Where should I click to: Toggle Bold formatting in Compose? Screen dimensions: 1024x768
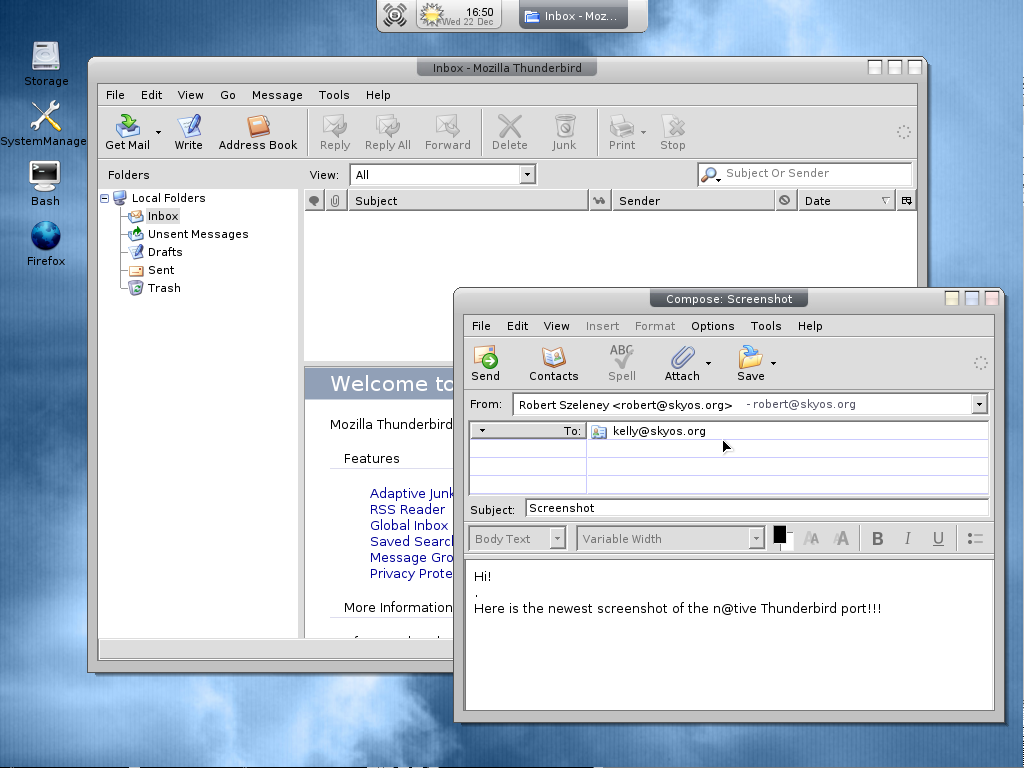[878, 539]
